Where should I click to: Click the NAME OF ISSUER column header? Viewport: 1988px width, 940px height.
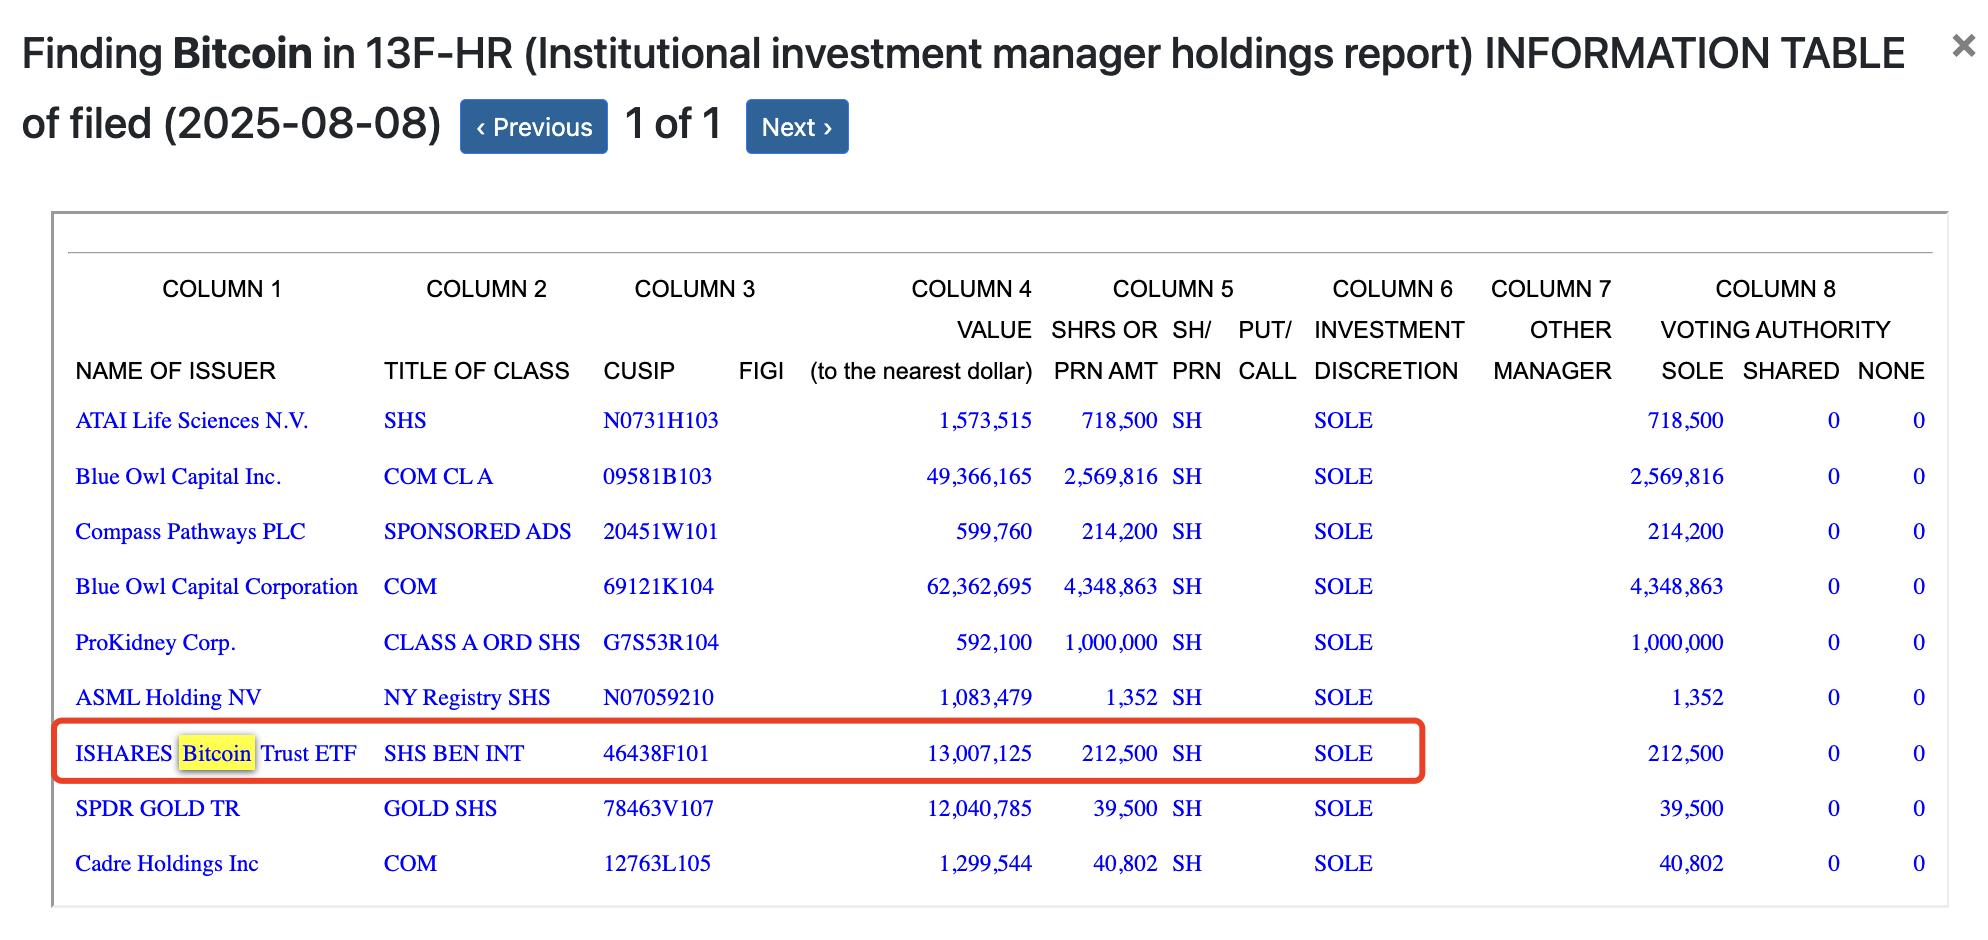pyautogui.click(x=175, y=371)
